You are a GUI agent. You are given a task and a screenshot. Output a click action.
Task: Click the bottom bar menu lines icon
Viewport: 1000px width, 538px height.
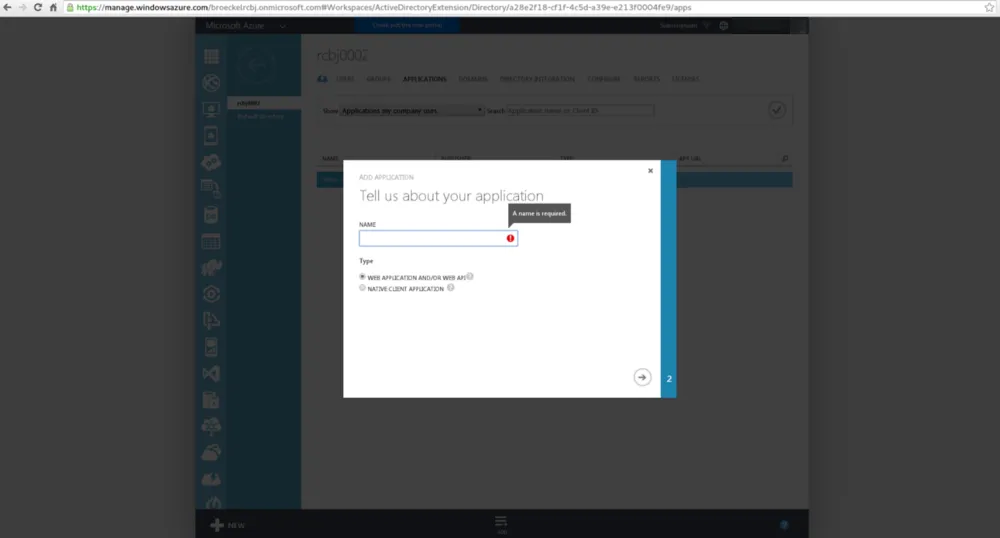pos(501,523)
